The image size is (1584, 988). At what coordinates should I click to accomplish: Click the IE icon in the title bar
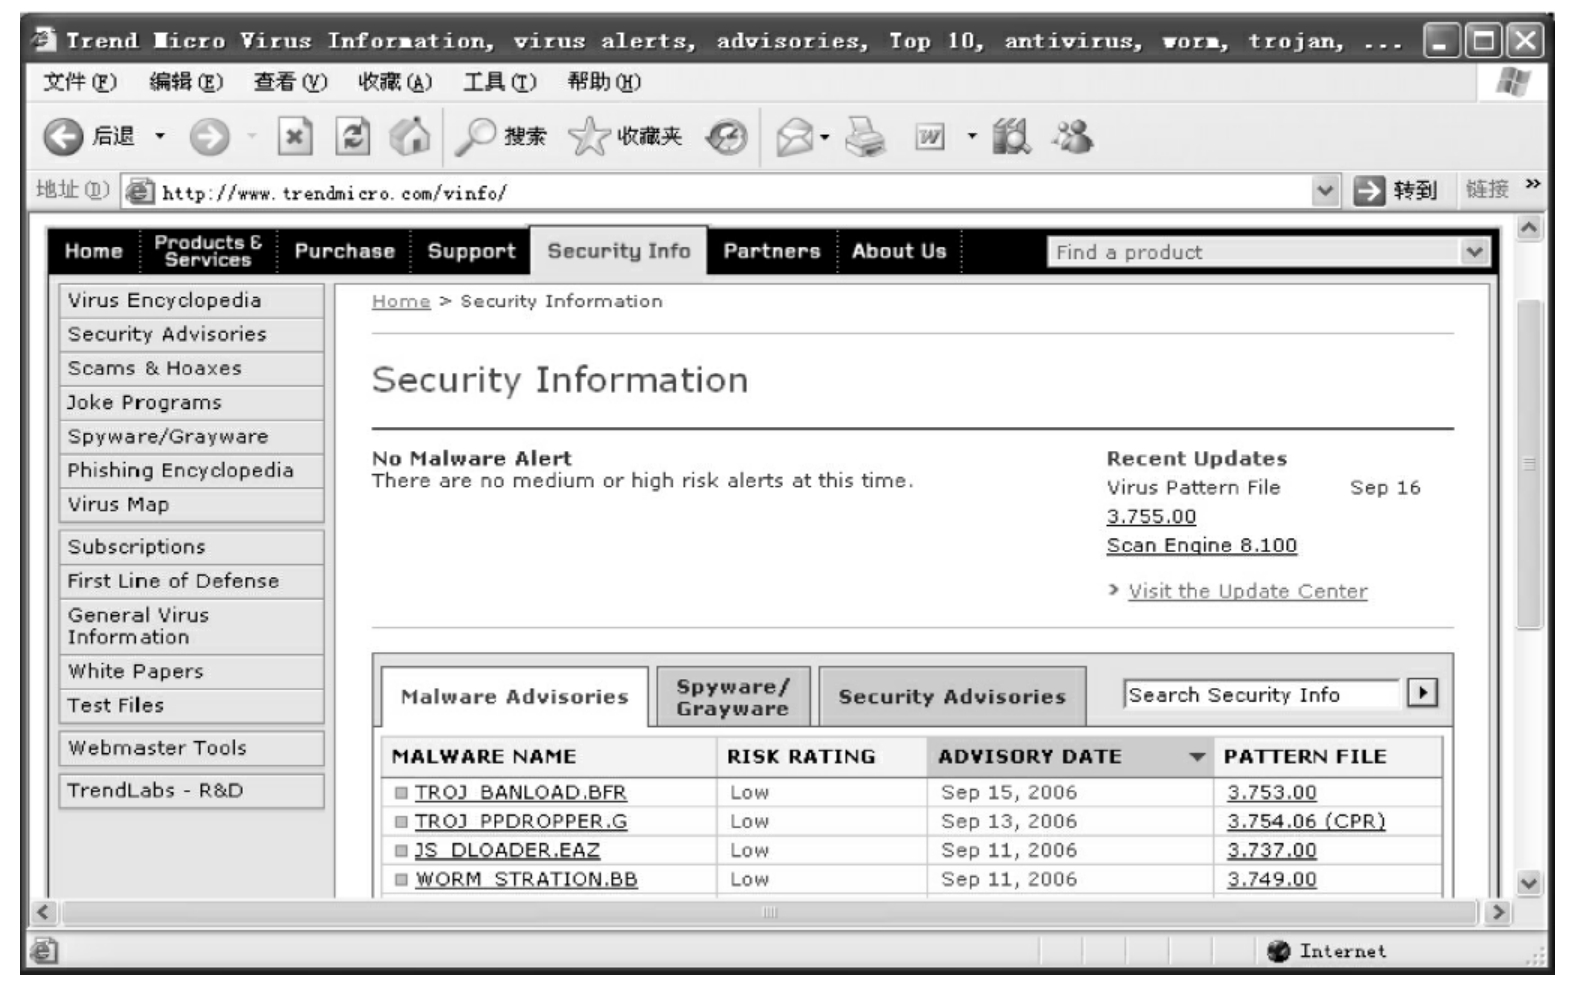pos(43,40)
